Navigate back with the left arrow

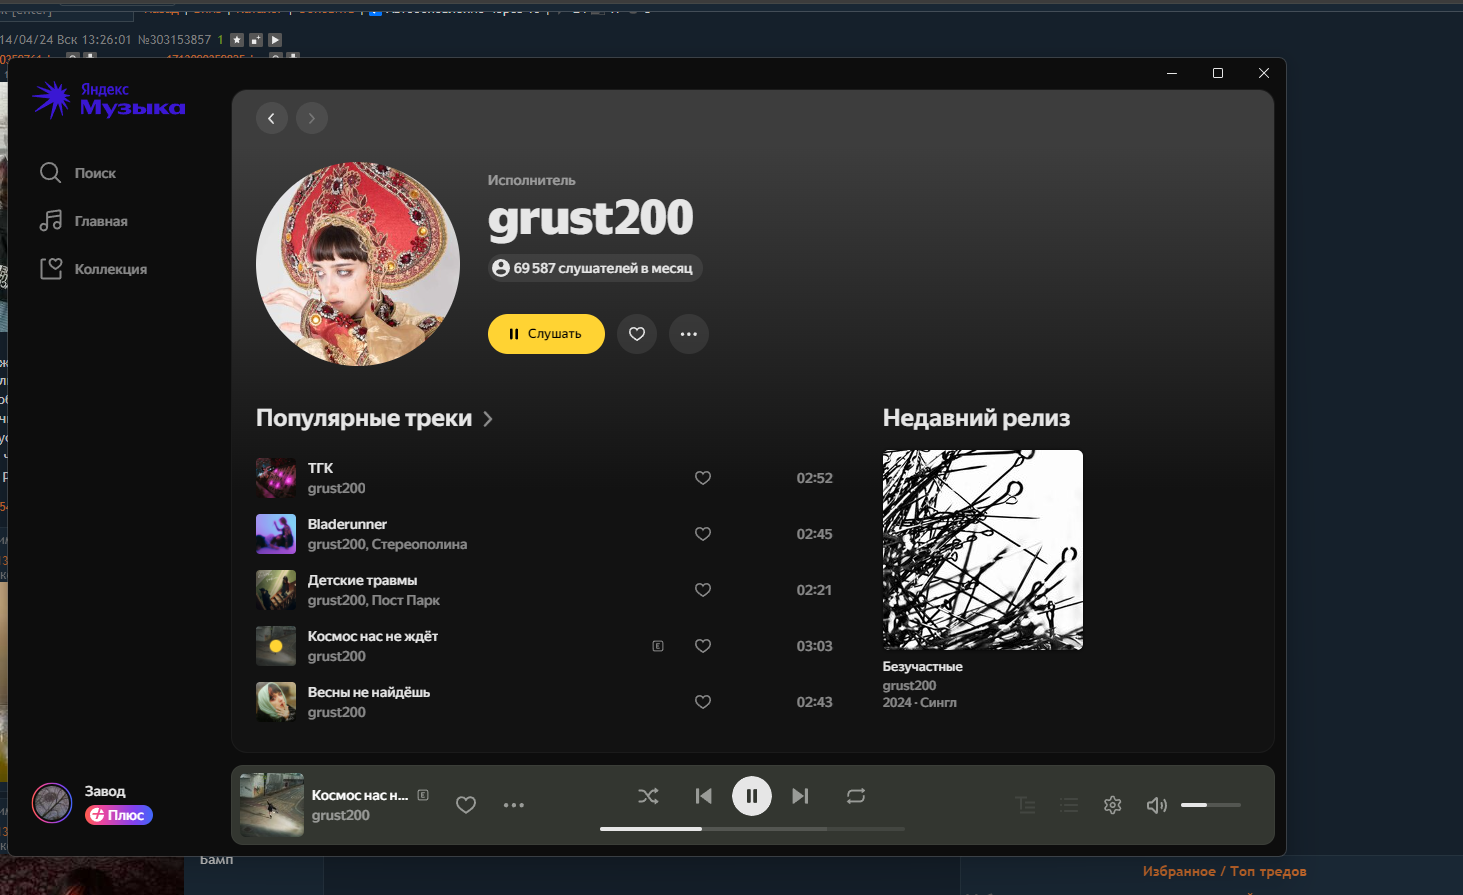(x=272, y=118)
